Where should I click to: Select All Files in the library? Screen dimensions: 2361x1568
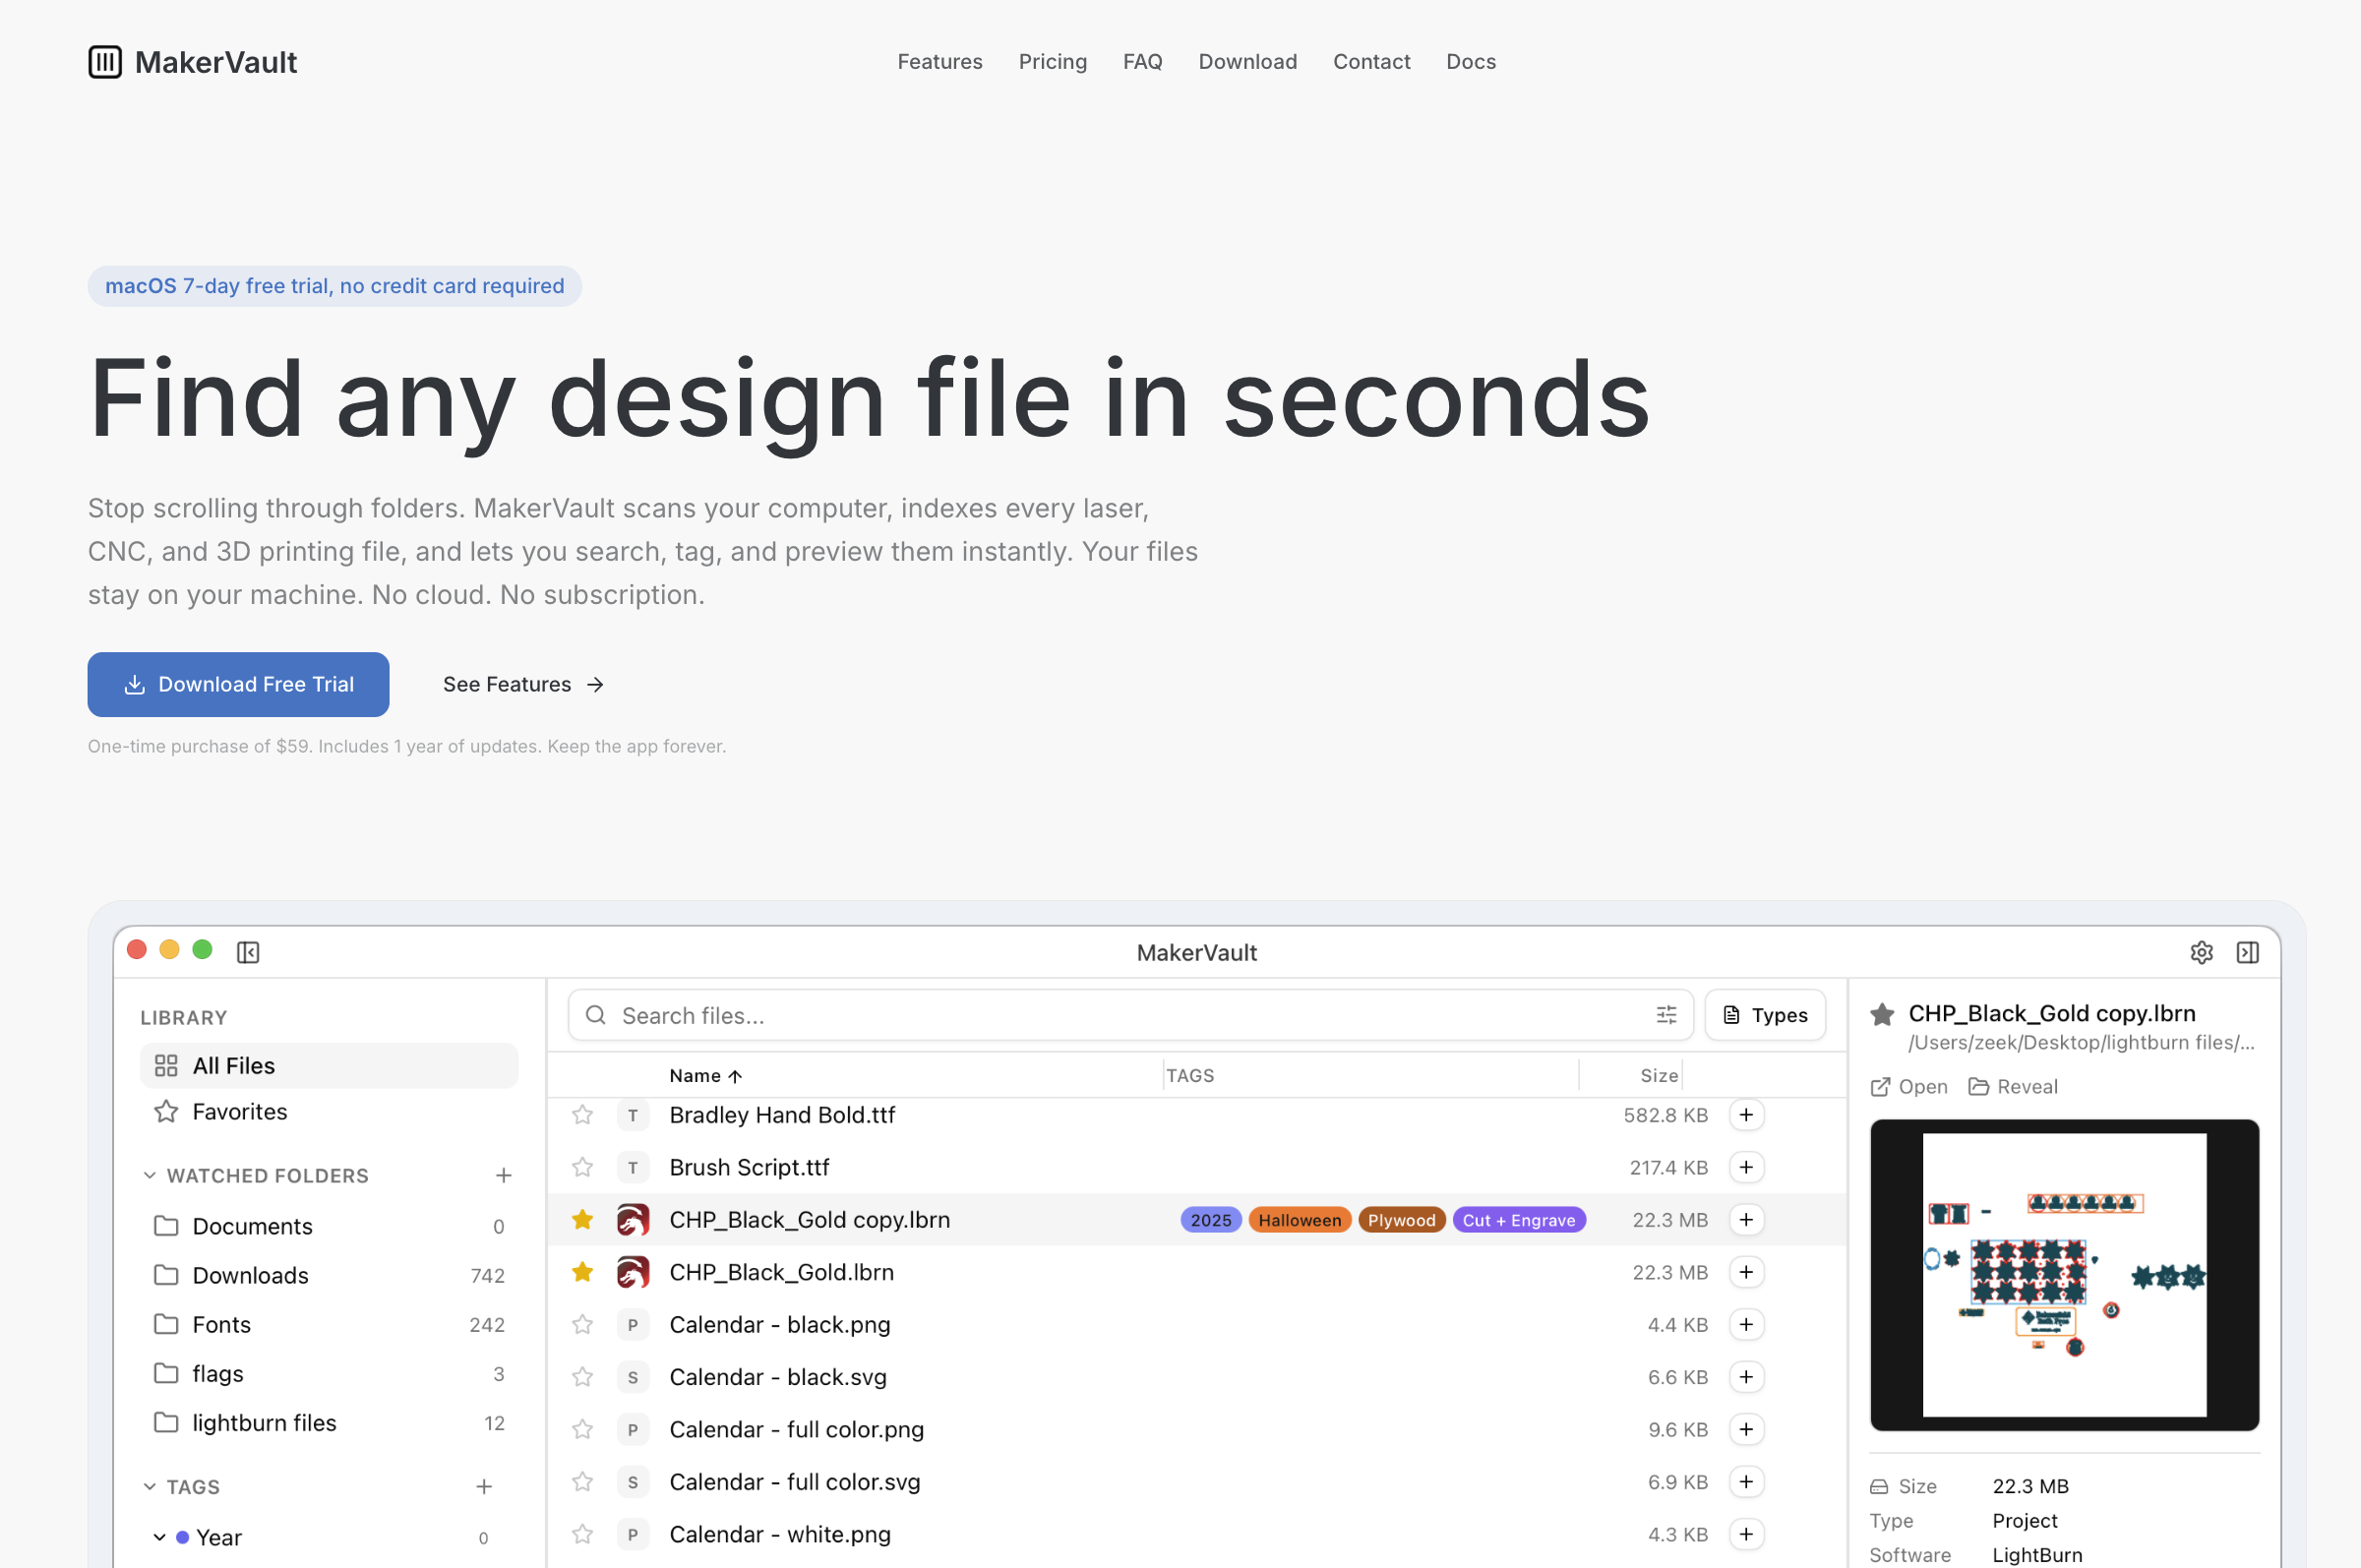329,1065
